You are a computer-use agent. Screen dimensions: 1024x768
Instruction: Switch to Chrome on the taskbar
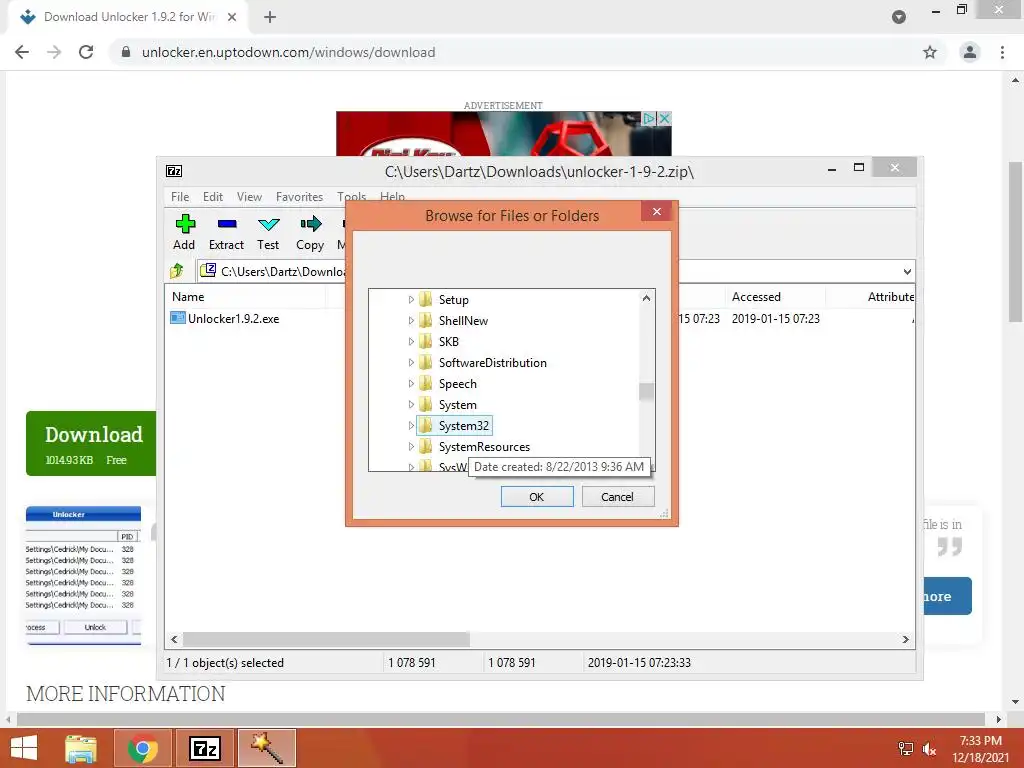click(x=143, y=748)
